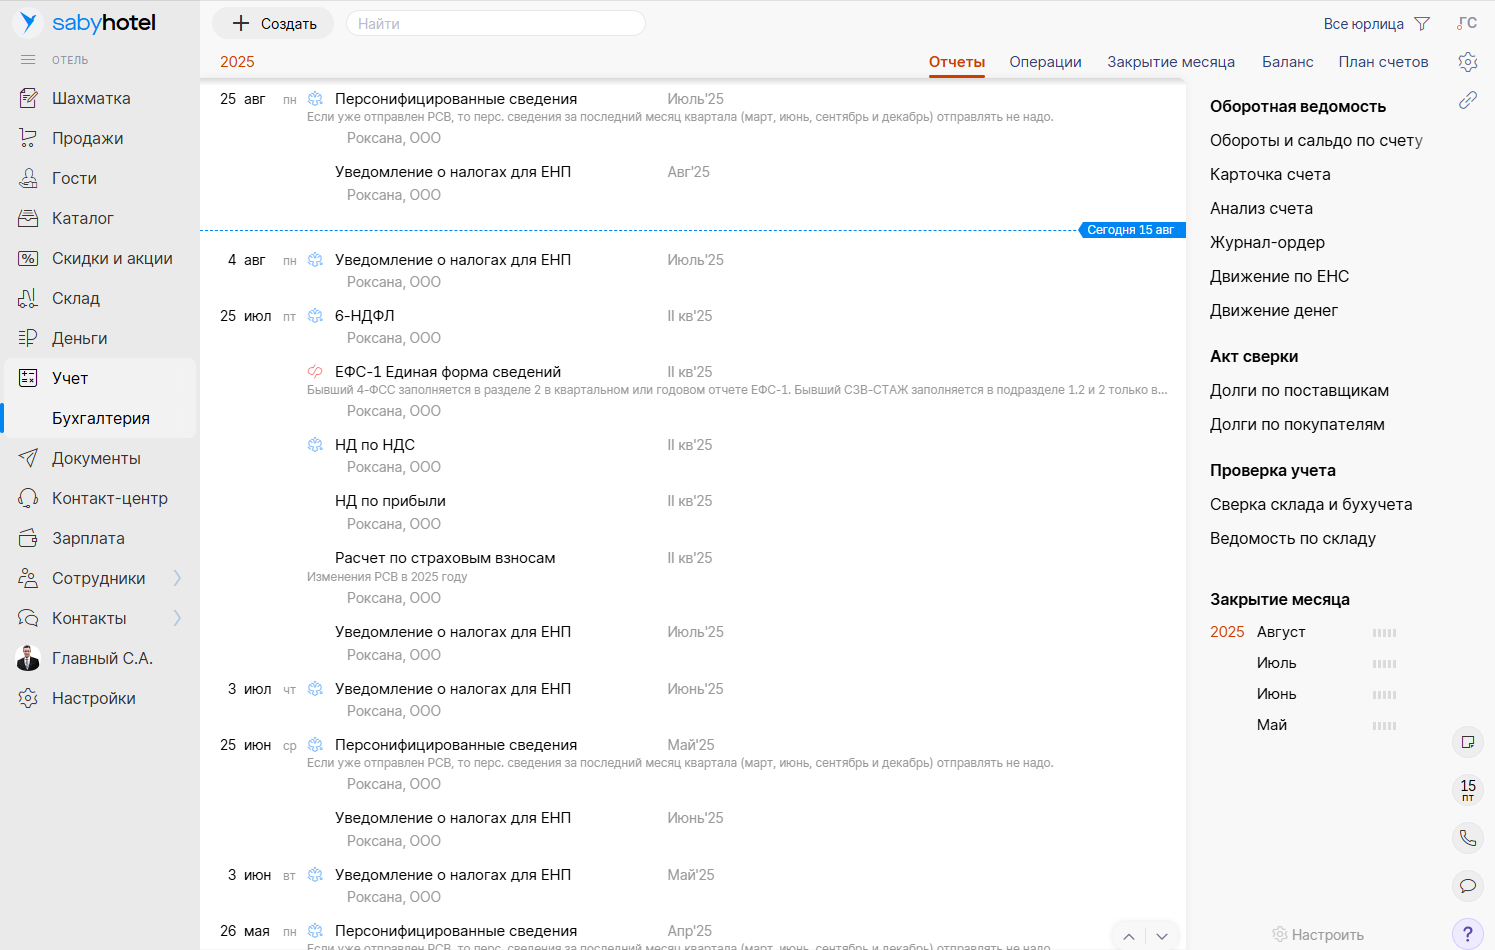This screenshot has height=950, width=1495.
Task: Open the phone call icon on right edge
Action: [1467, 838]
